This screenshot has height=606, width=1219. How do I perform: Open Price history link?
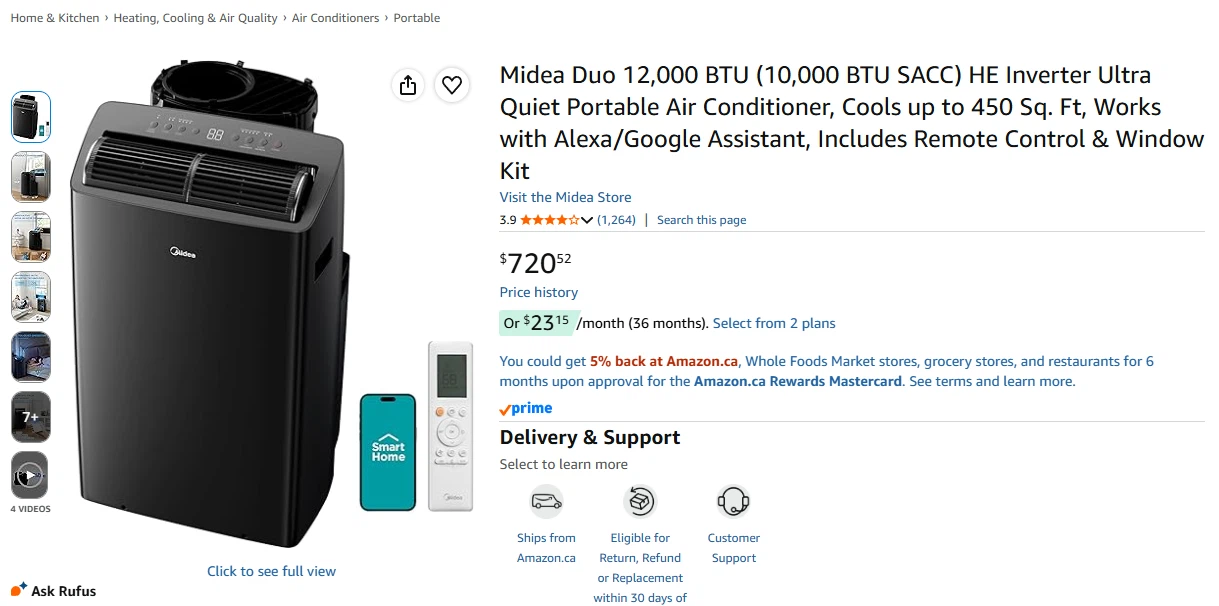click(x=539, y=292)
